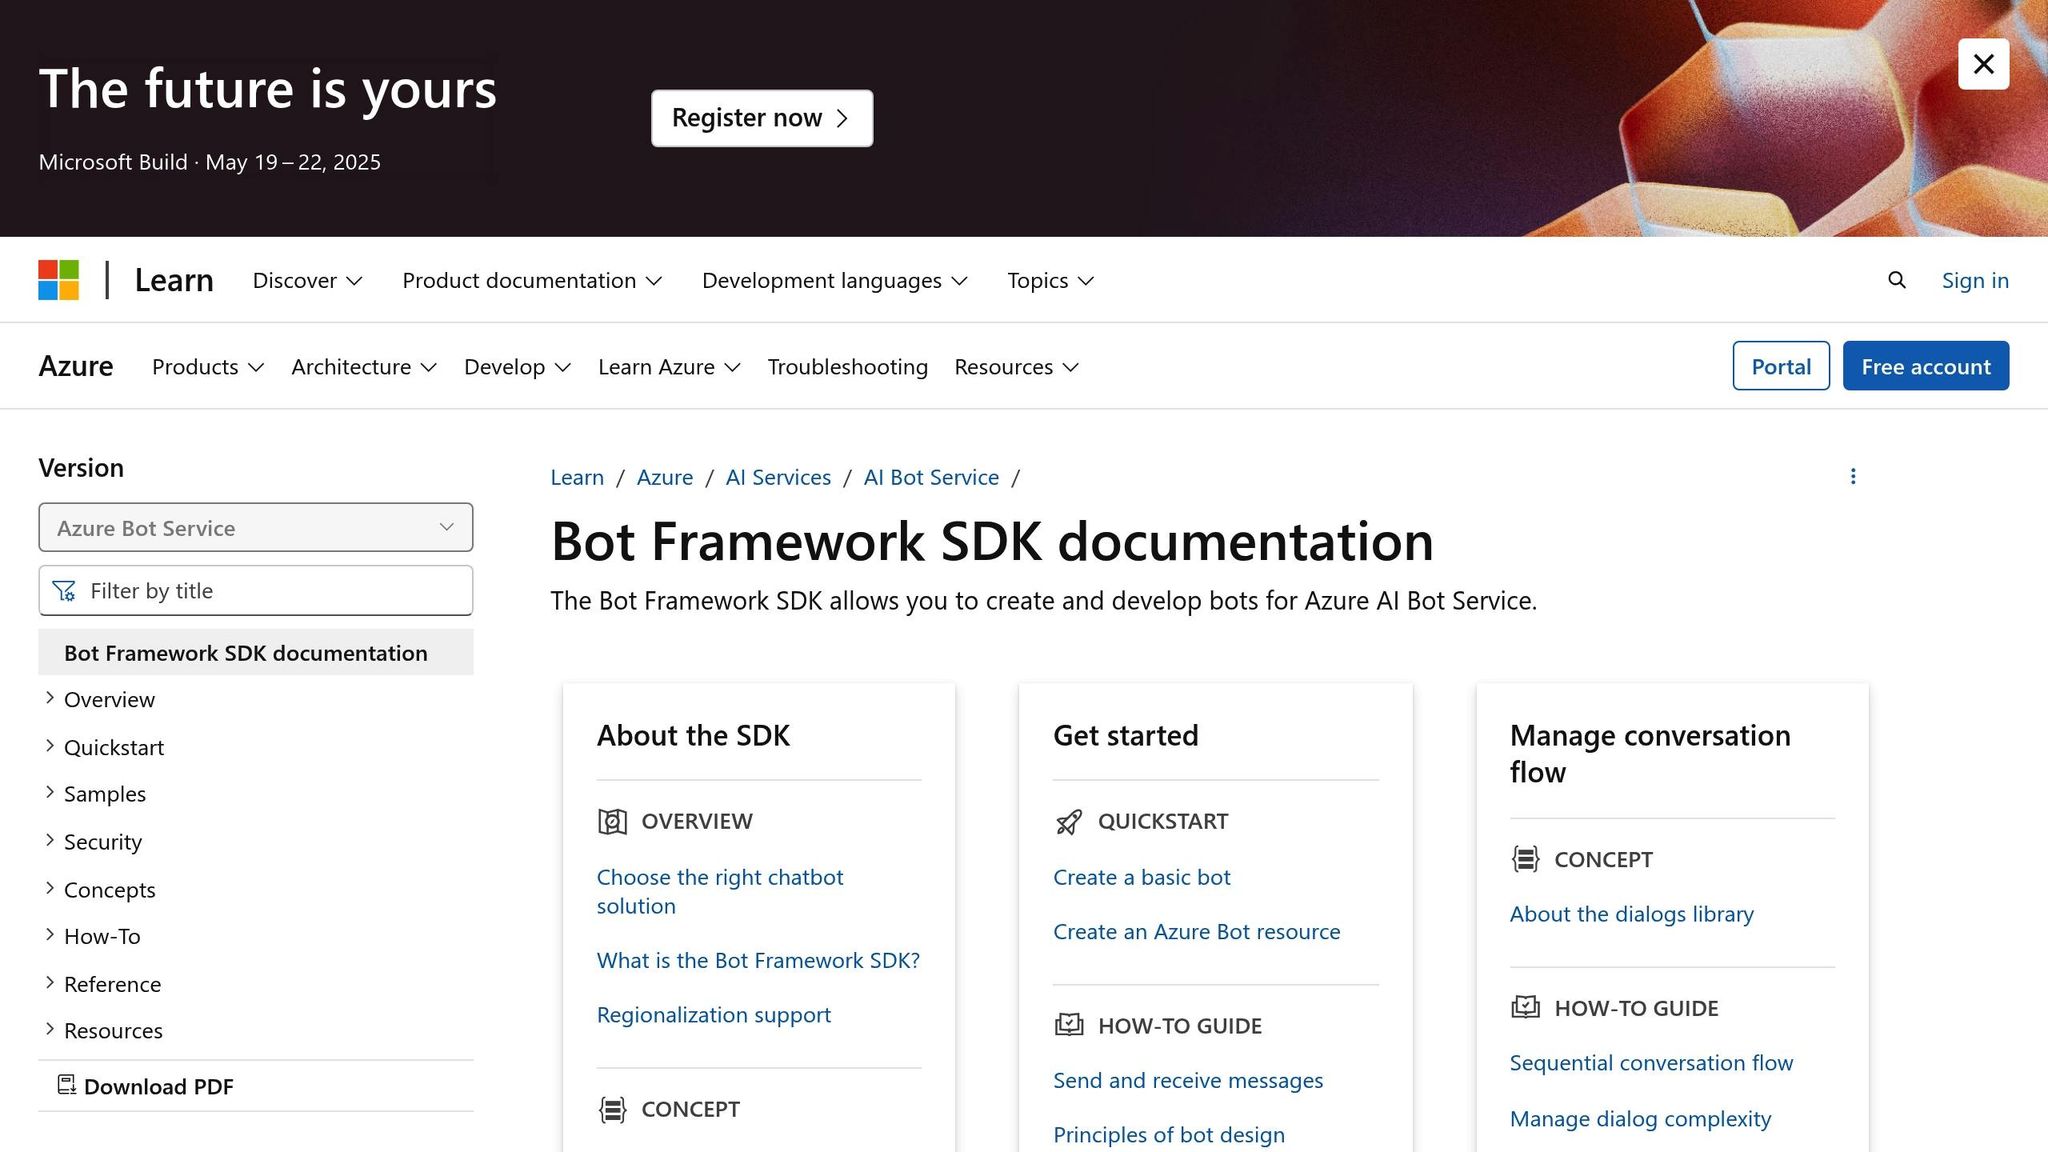This screenshot has height=1152, width=2048.
Task: Open the Learn breadcrumb link
Action: (x=577, y=477)
